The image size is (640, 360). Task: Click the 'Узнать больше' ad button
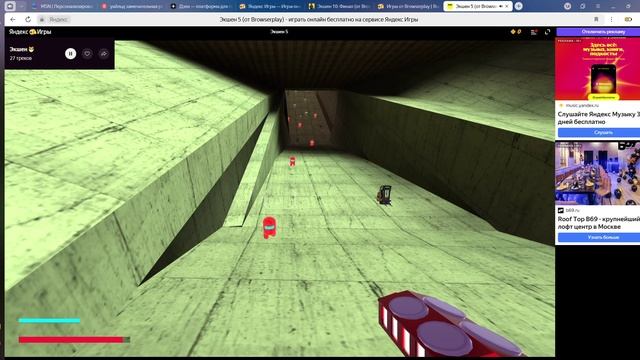(x=599, y=237)
